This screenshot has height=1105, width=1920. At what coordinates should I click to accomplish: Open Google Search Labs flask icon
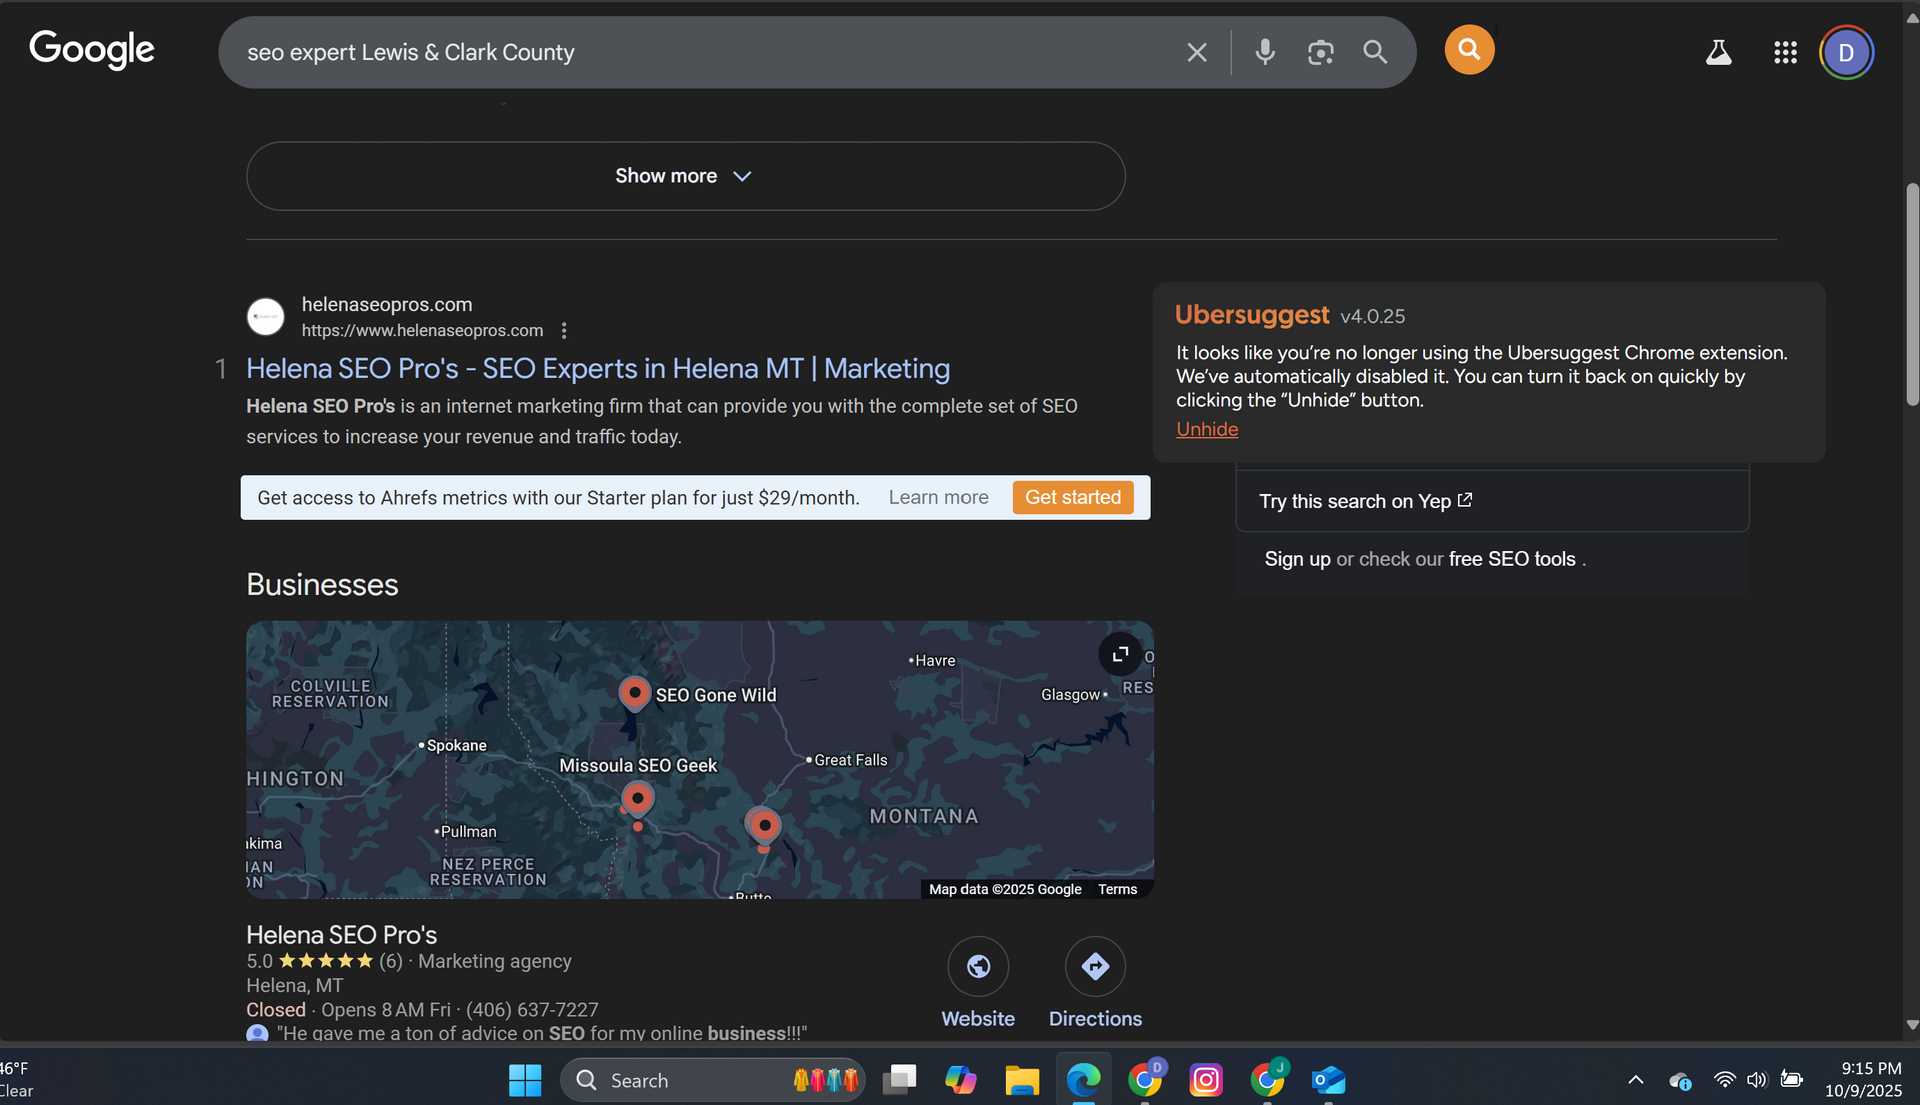[1718, 52]
